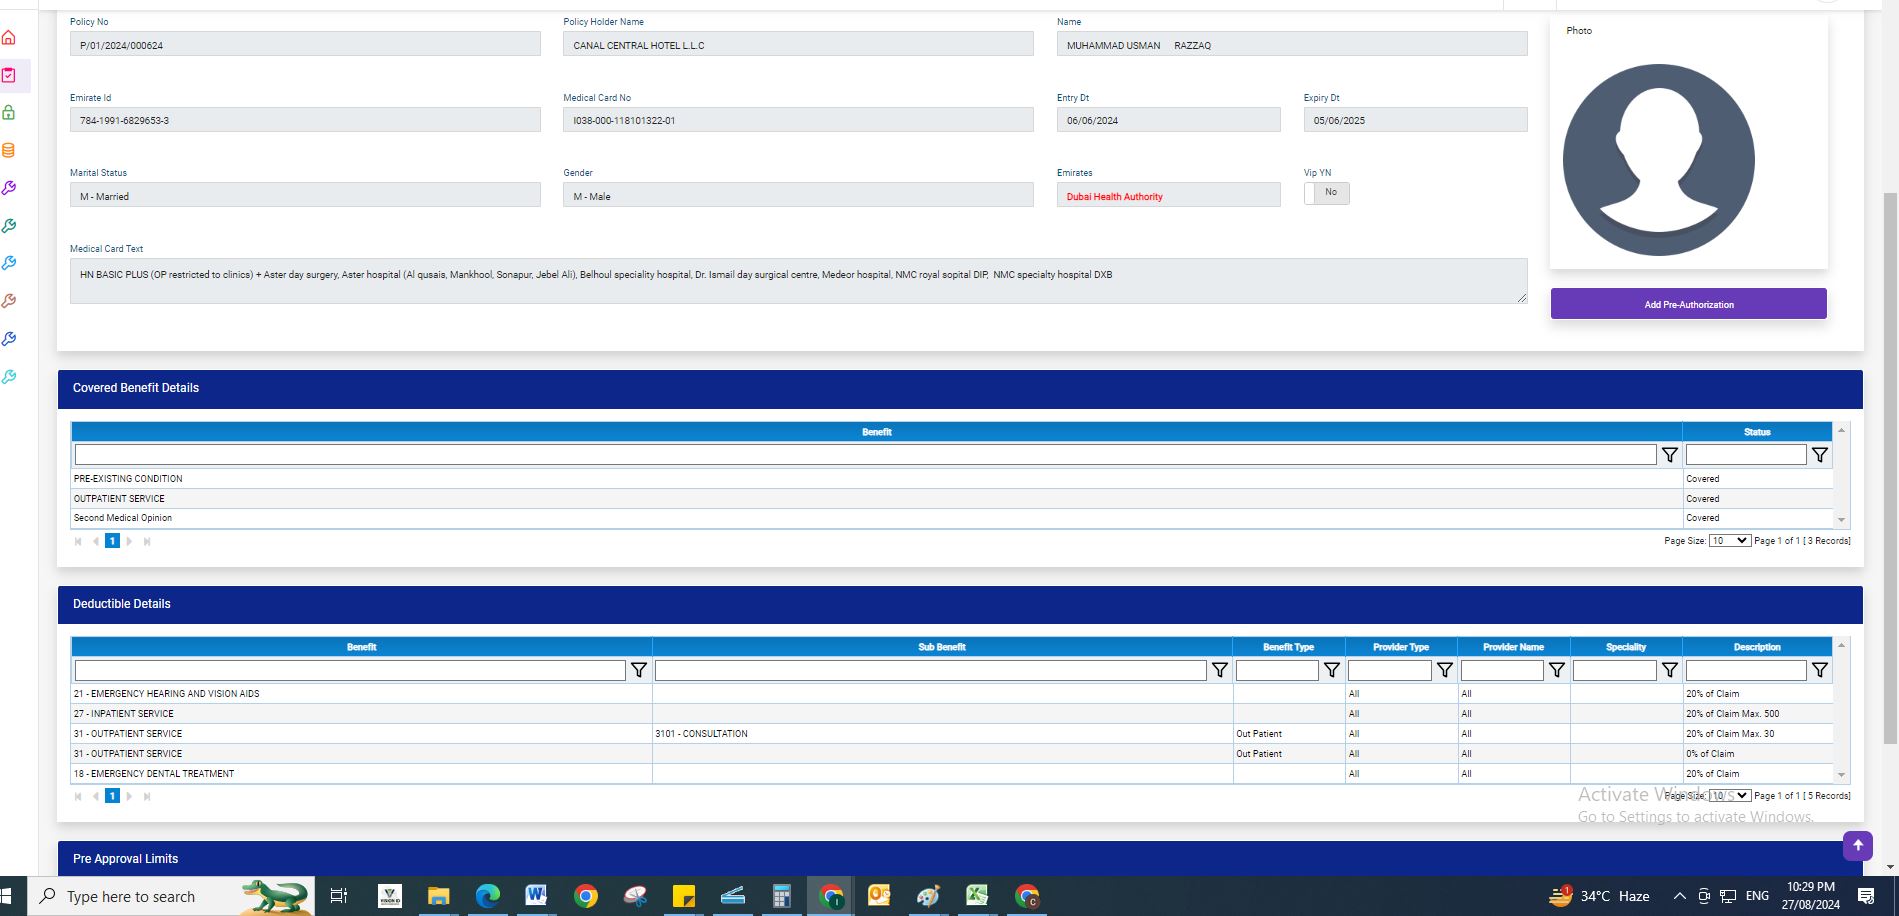Click the lock icon in left sidebar

[9, 113]
